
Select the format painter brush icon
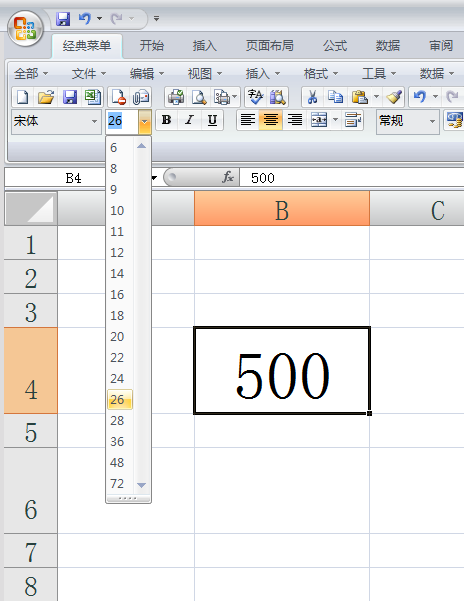(394, 97)
